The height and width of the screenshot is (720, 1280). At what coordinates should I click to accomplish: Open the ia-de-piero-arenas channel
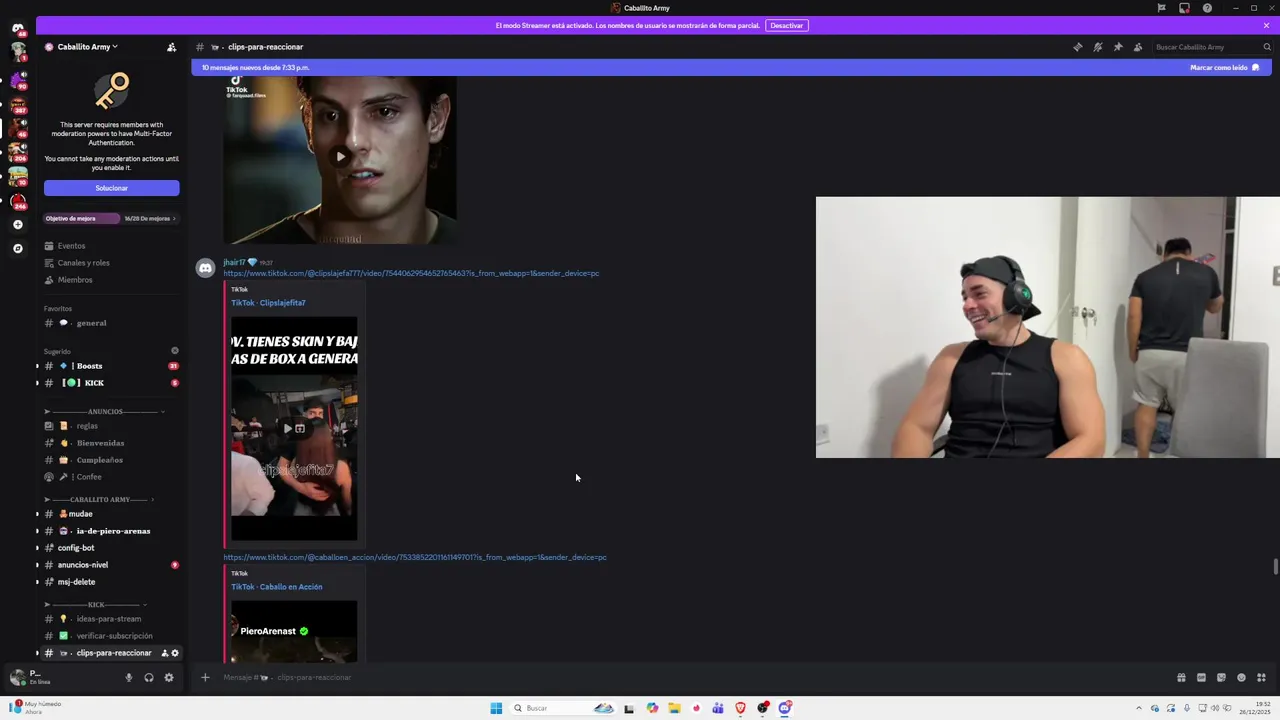coord(111,531)
